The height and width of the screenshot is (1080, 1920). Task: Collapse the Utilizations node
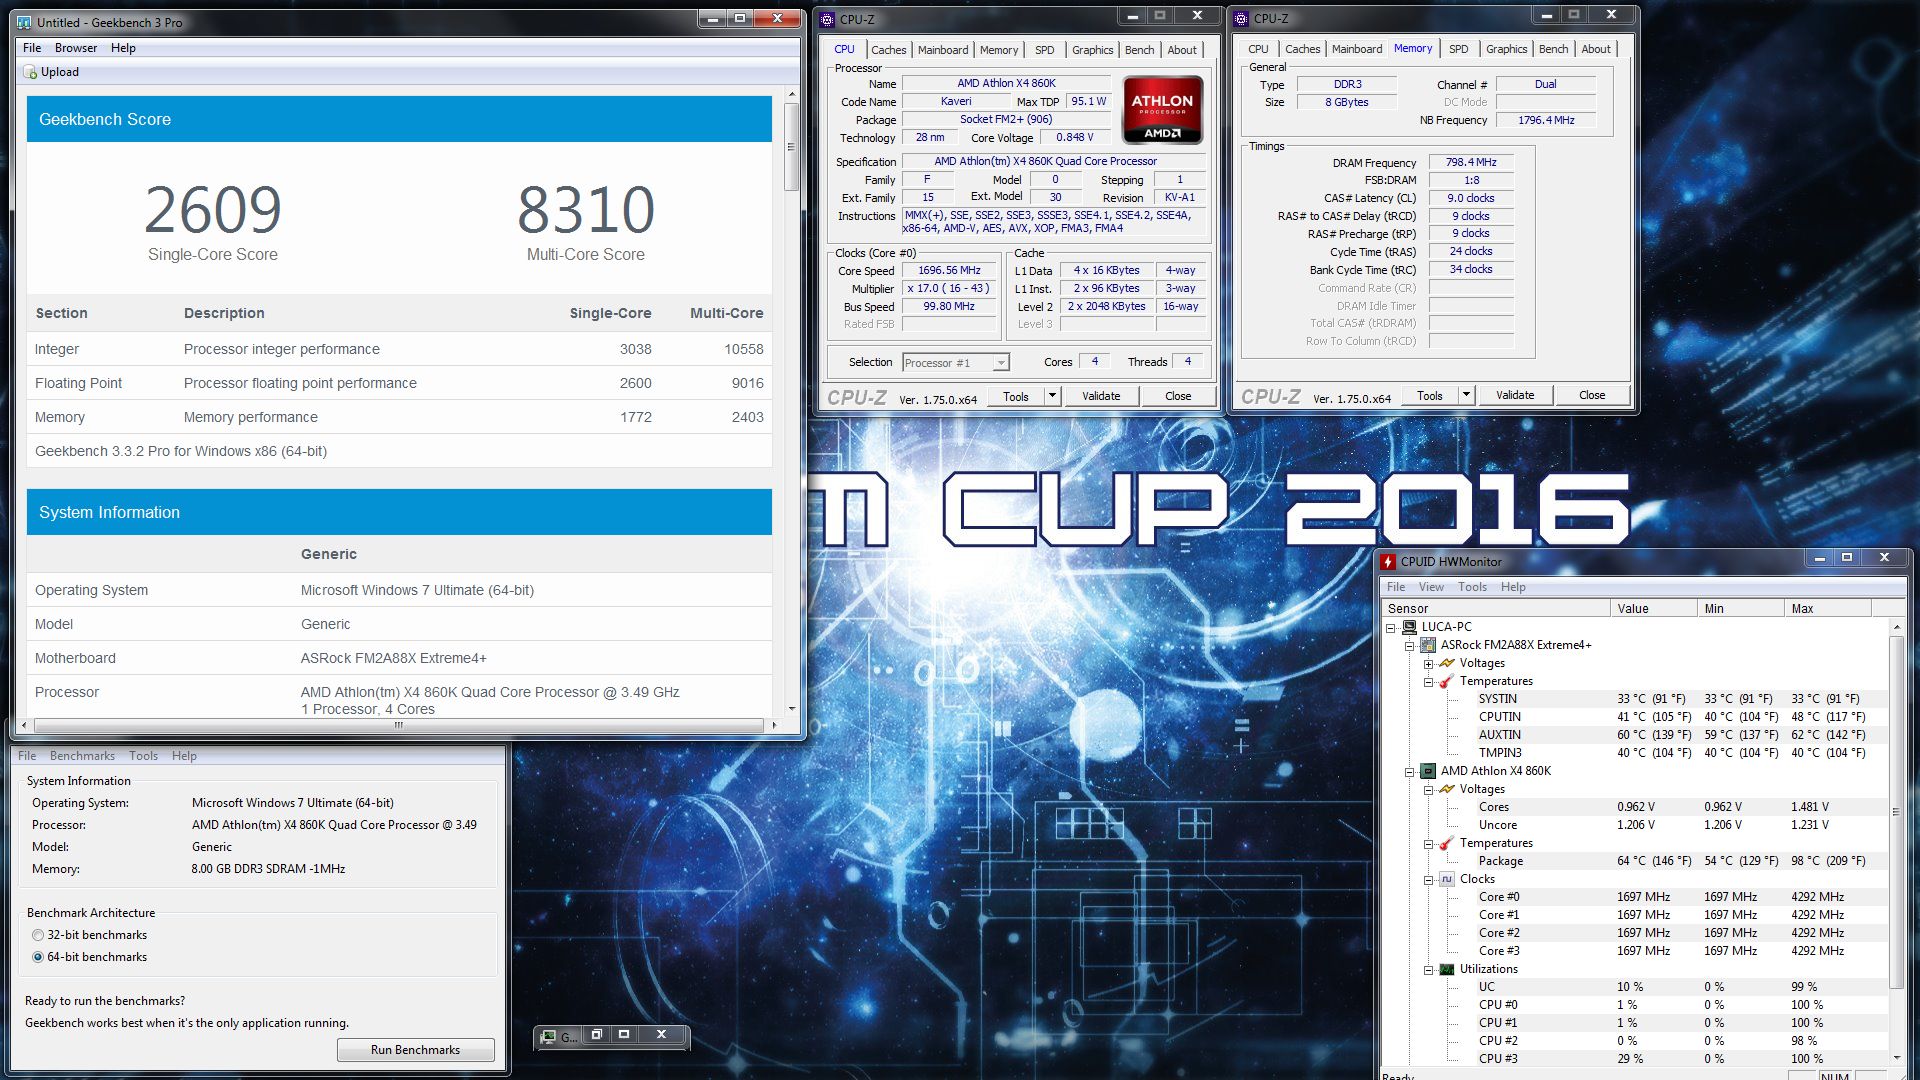(1428, 969)
